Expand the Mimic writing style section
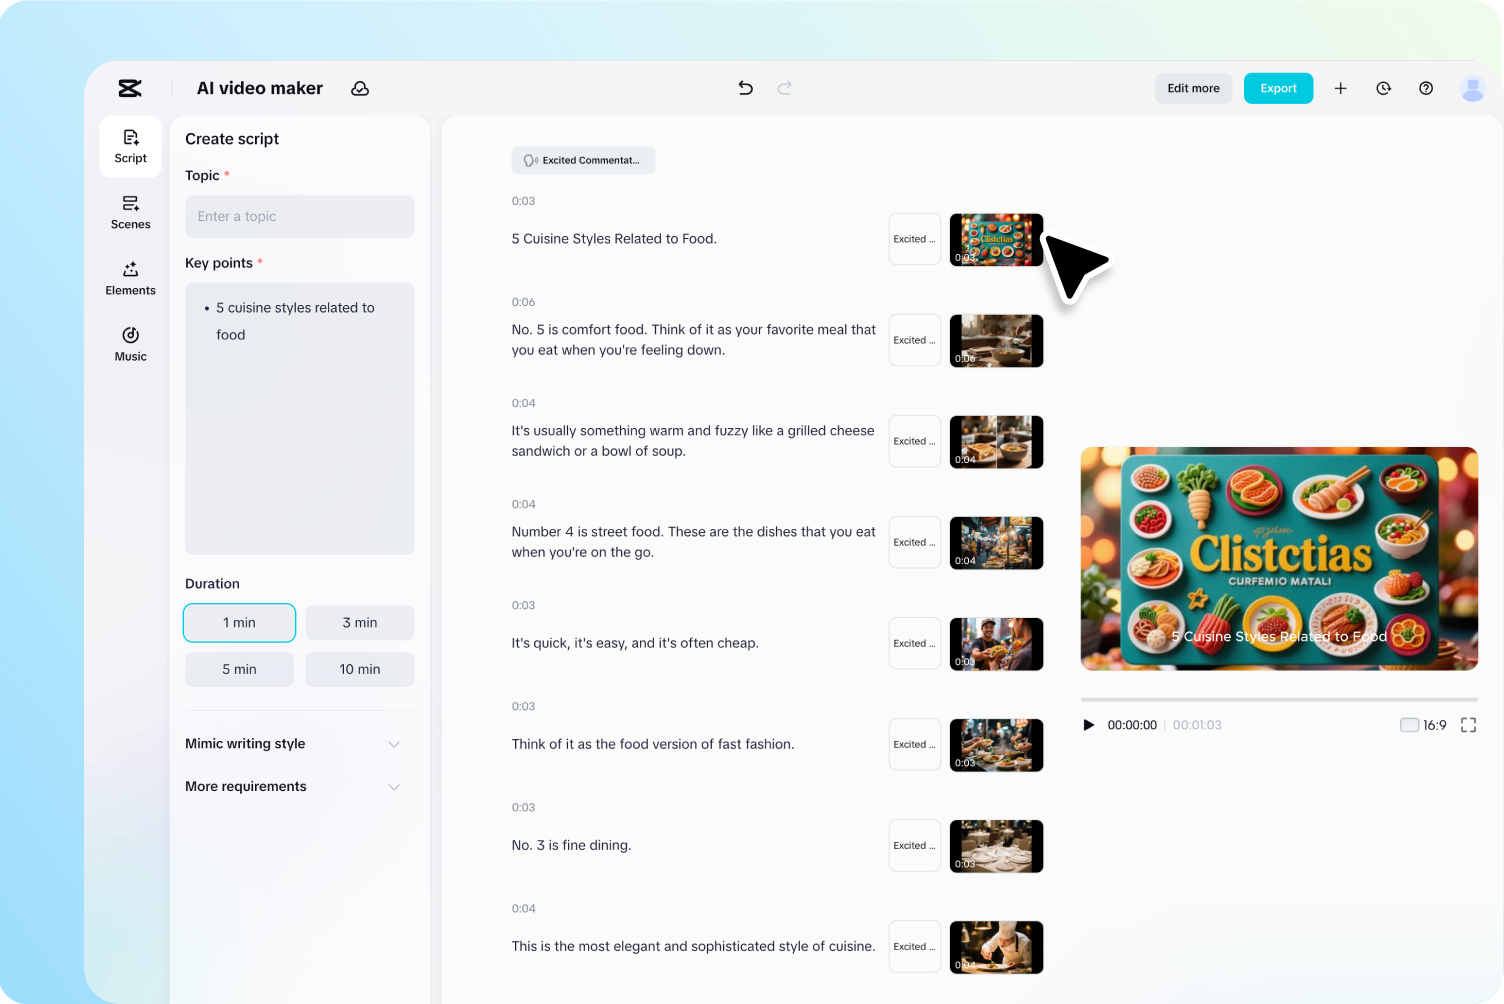 [x=294, y=743]
